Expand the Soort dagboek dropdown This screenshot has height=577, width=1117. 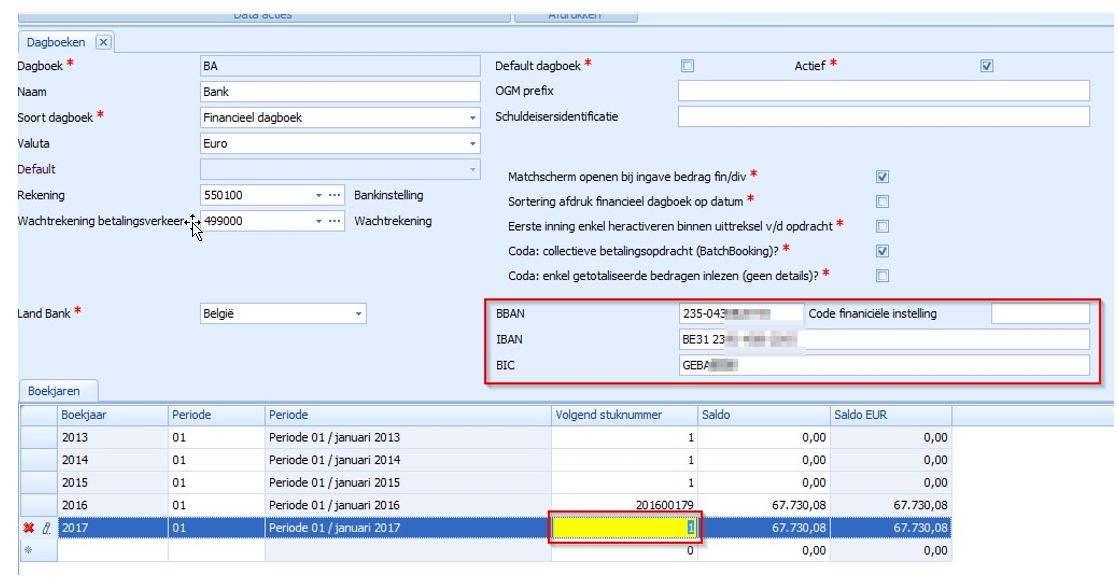pos(472,118)
